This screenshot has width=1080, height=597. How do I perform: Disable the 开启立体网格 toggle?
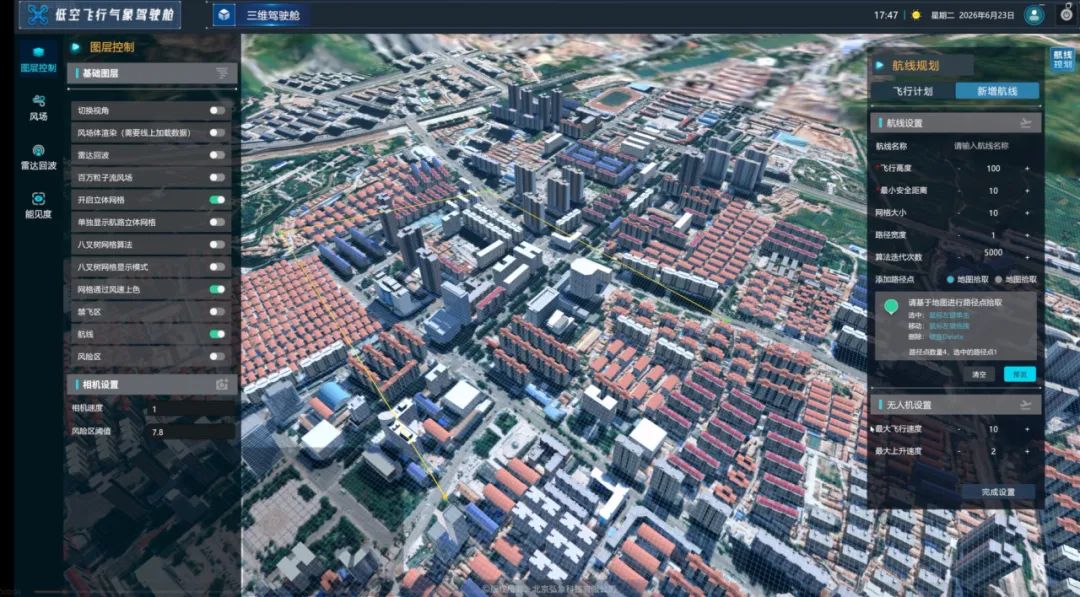(x=217, y=200)
